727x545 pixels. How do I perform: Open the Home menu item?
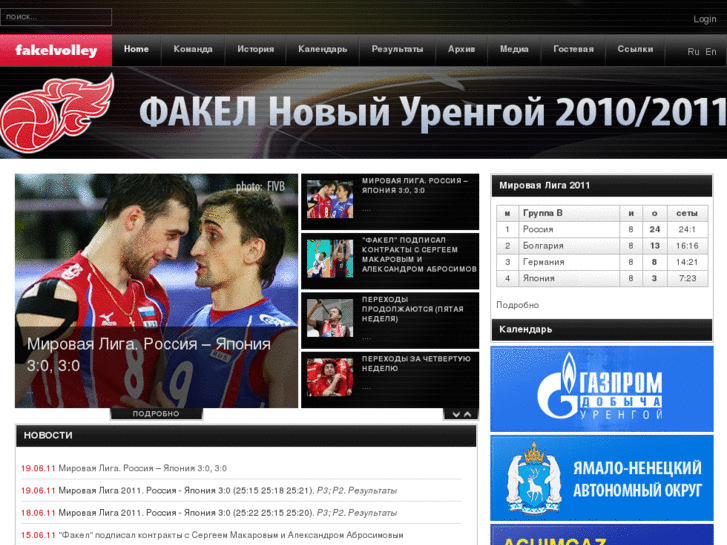(x=136, y=49)
